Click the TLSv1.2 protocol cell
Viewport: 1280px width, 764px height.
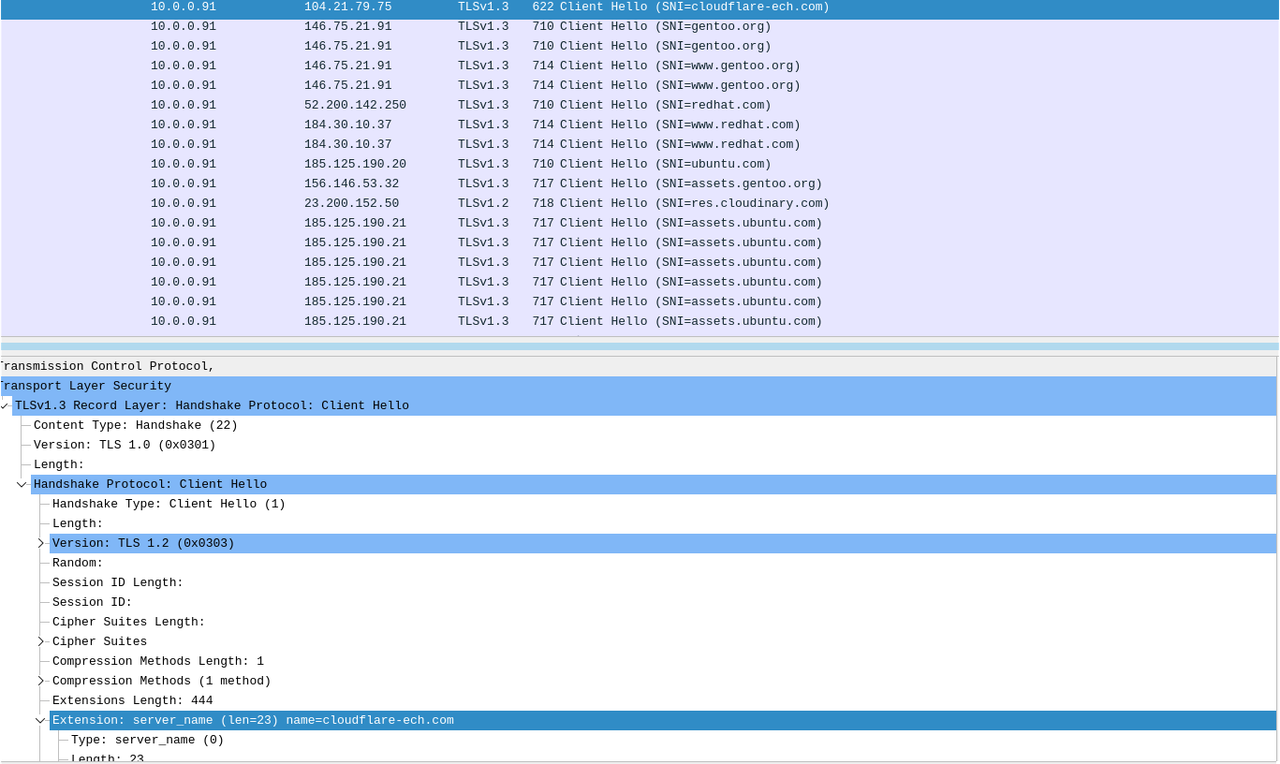pos(483,203)
